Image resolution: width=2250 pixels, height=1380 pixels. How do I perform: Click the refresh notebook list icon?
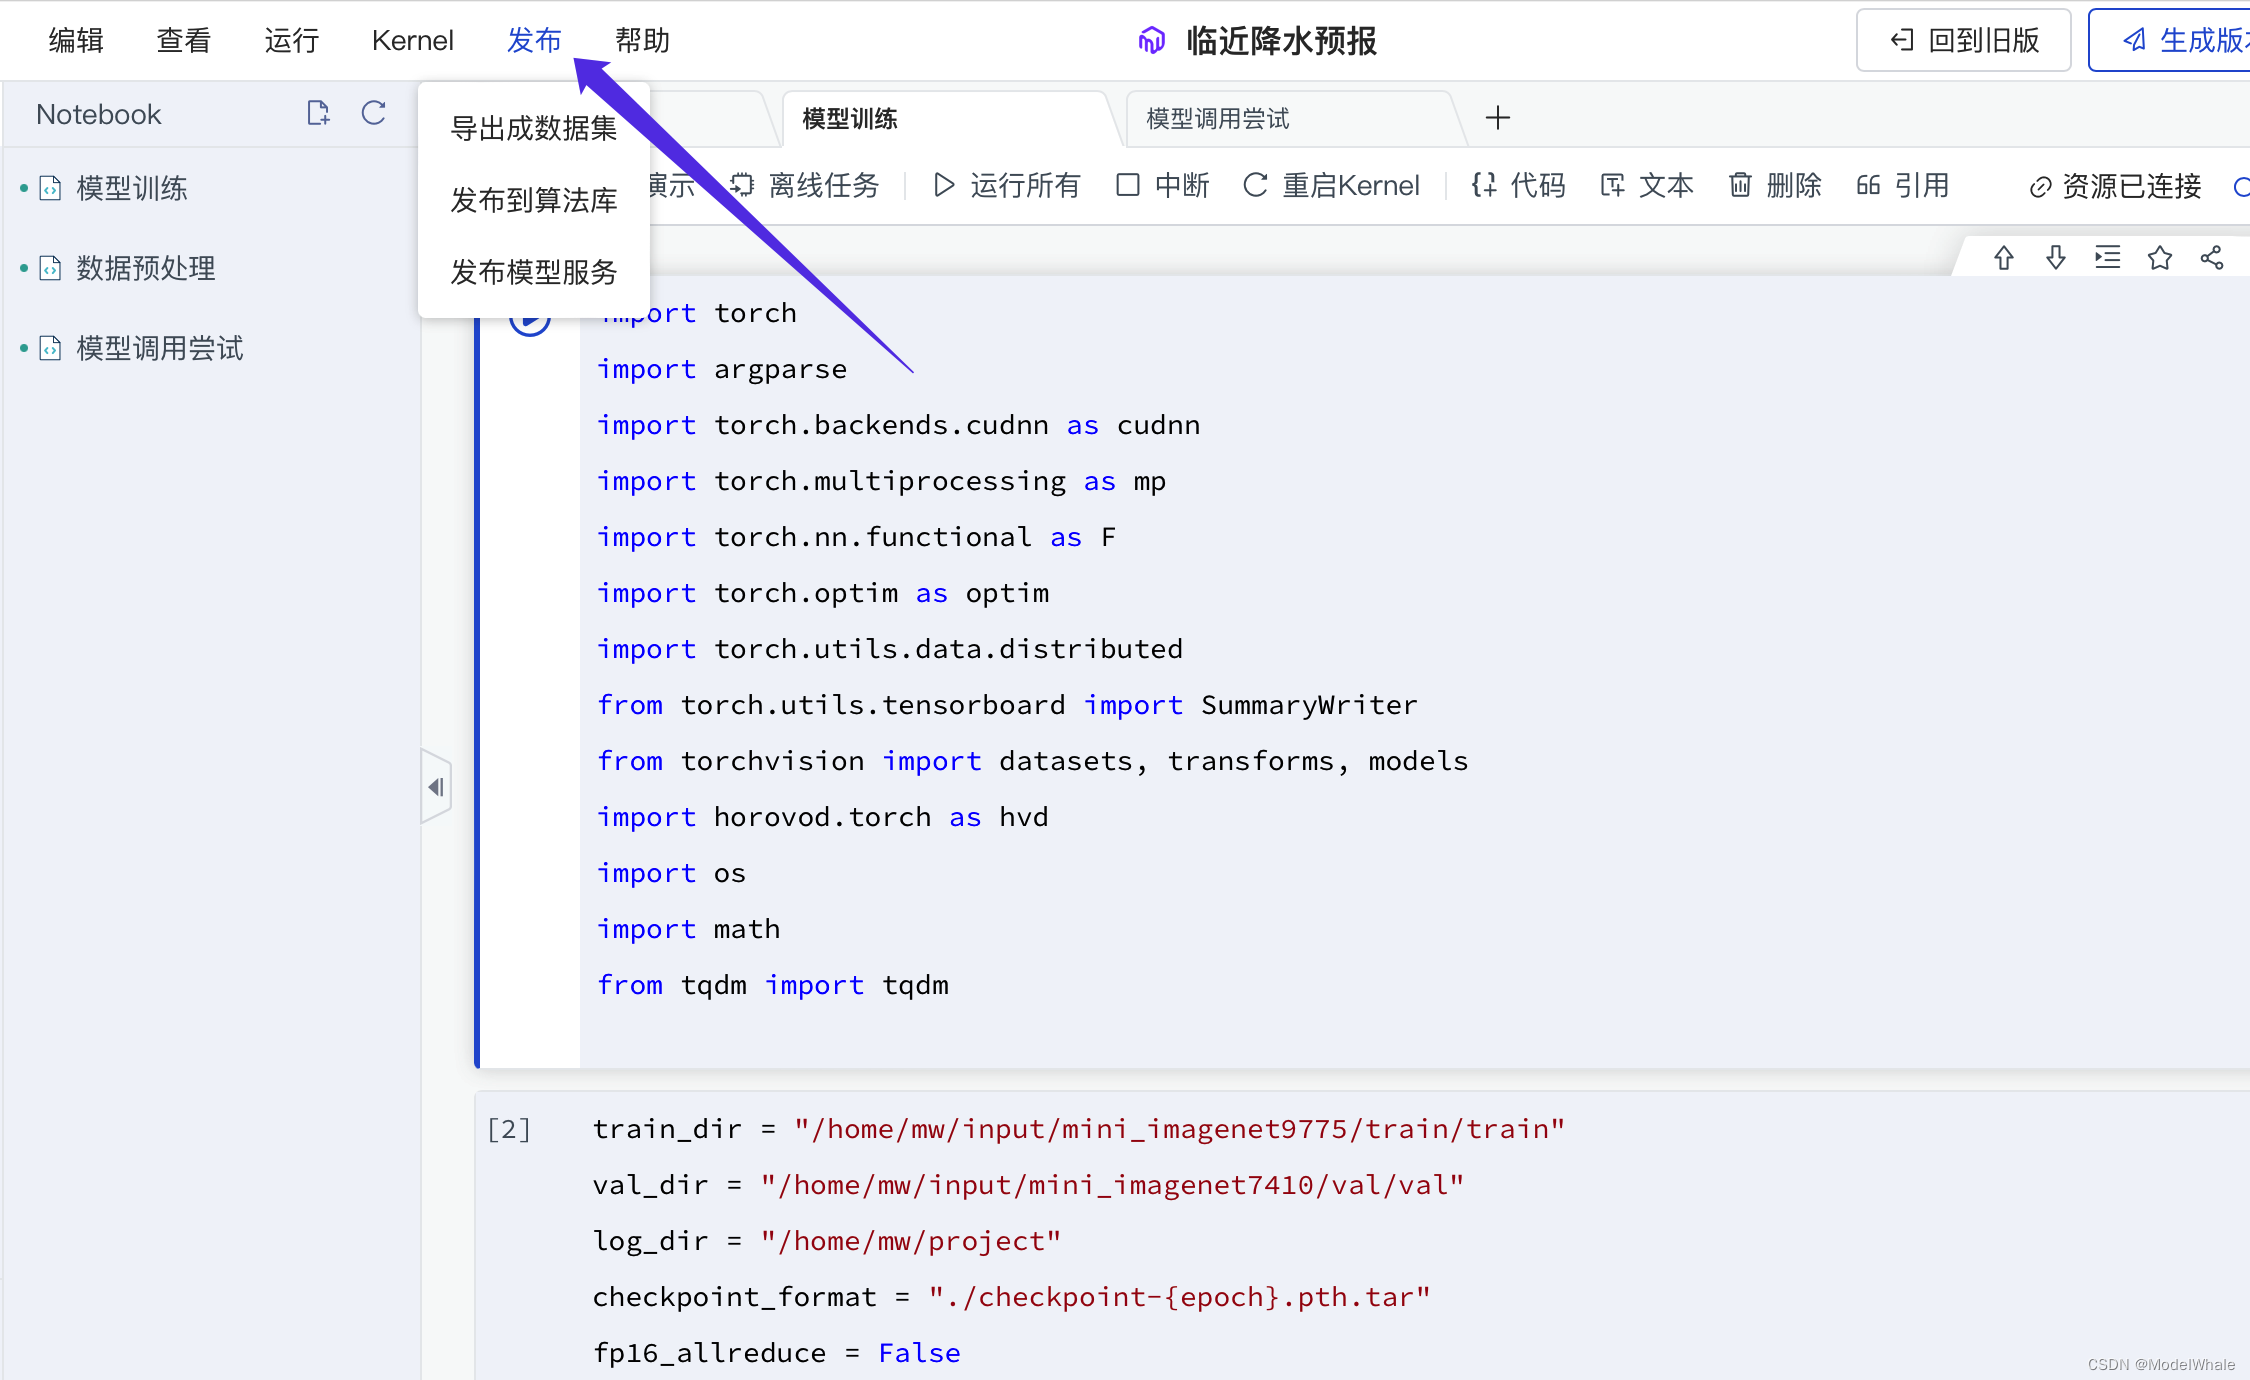pyautogui.click(x=374, y=113)
